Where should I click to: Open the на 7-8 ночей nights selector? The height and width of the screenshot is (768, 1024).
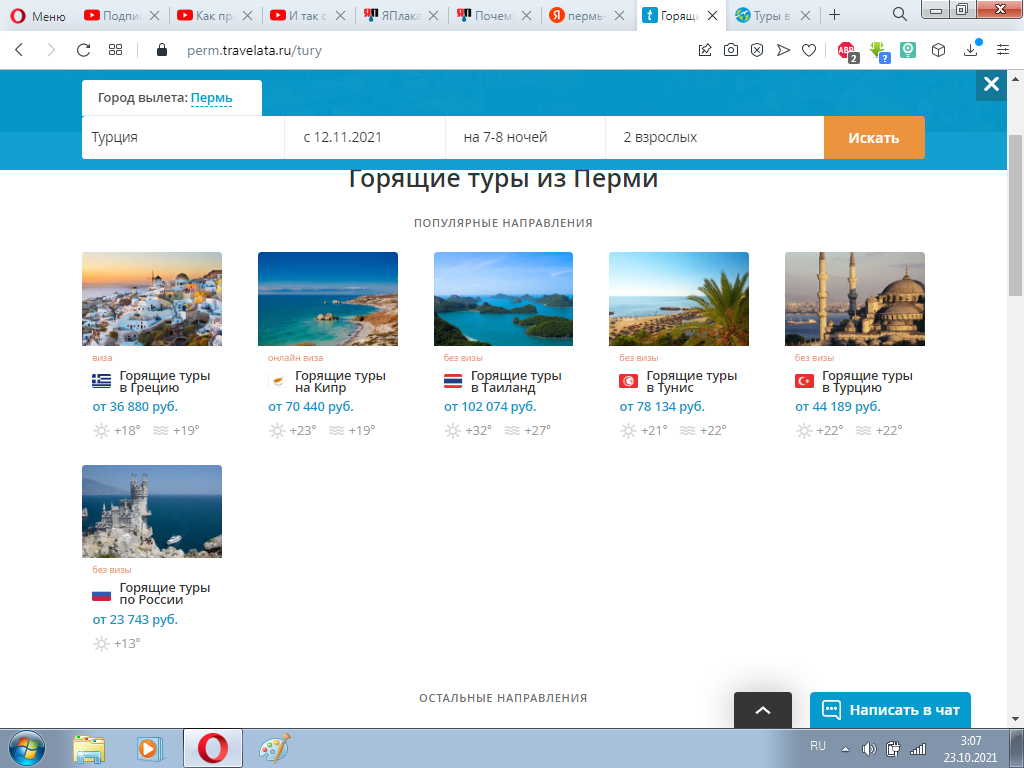[525, 137]
